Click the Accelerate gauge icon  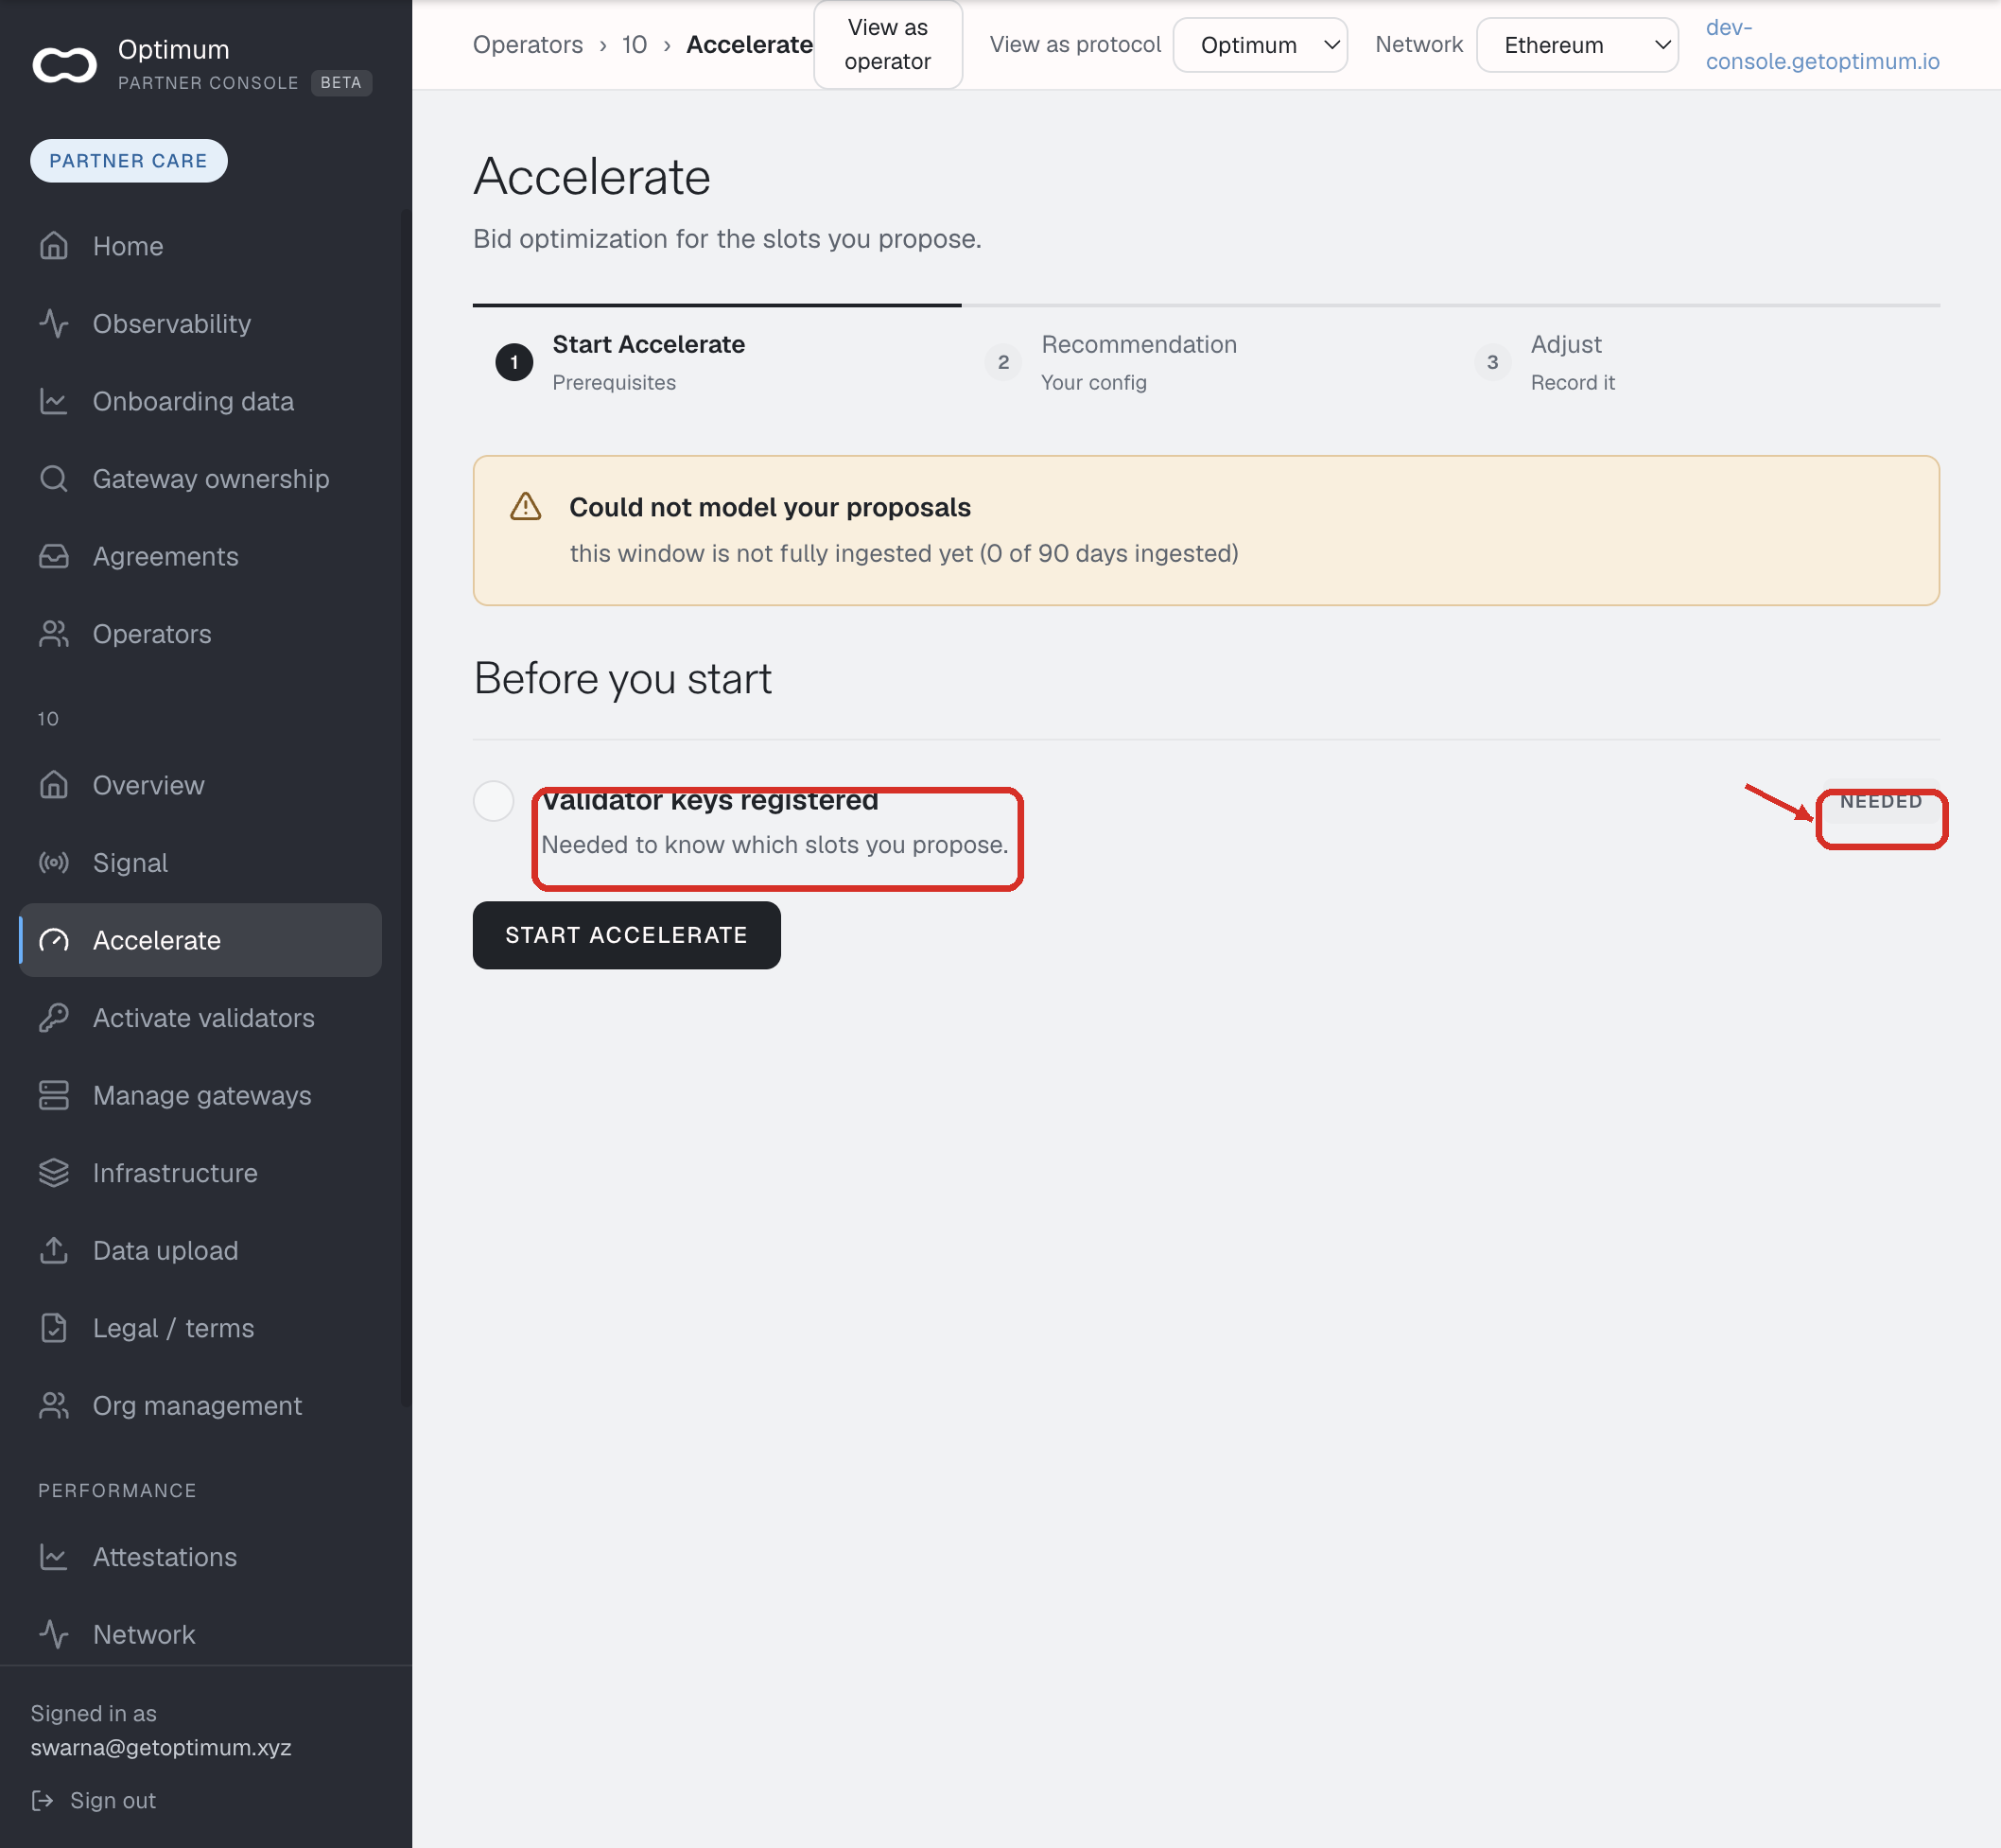point(54,940)
